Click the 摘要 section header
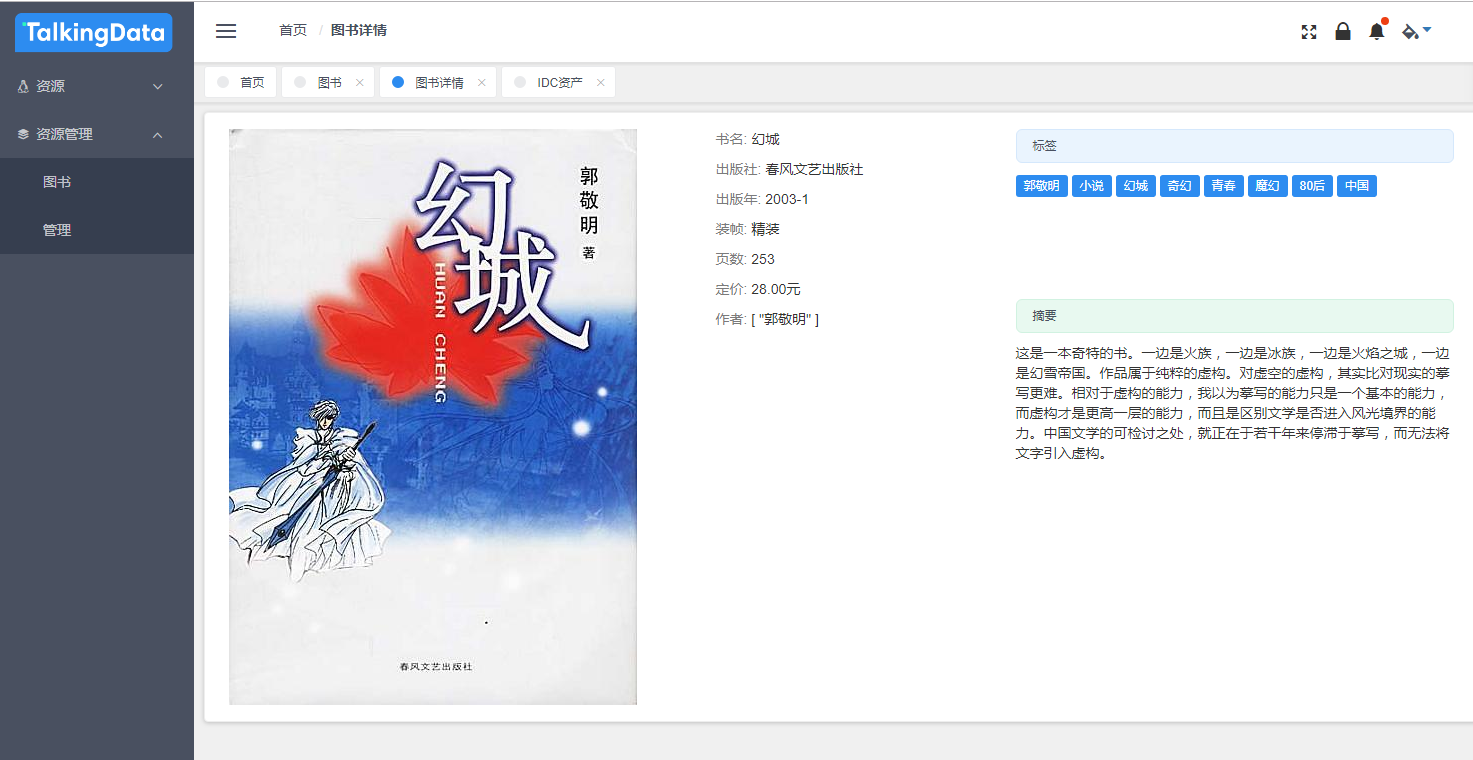1473x760 pixels. coord(1234,316)
